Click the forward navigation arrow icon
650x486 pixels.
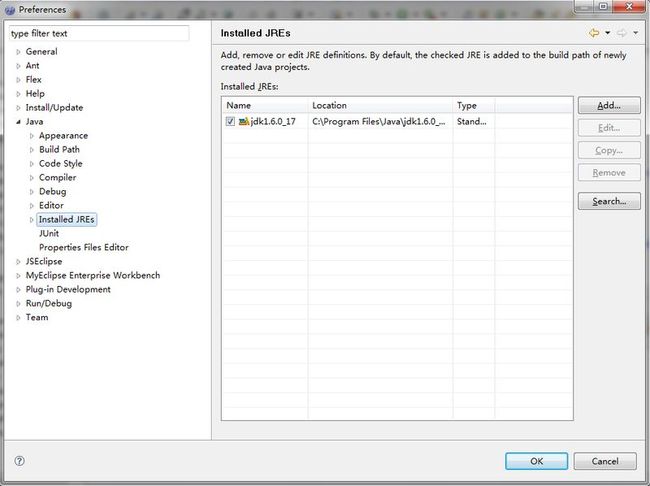(621, 33)
